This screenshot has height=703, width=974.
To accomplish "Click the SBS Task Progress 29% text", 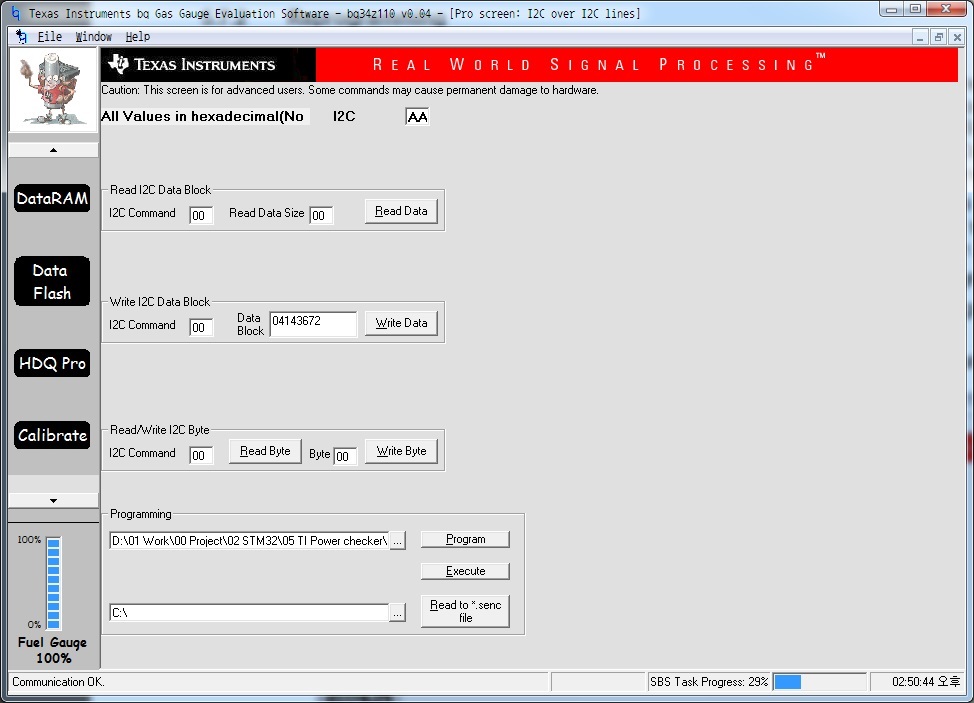I will coord(709,682).
